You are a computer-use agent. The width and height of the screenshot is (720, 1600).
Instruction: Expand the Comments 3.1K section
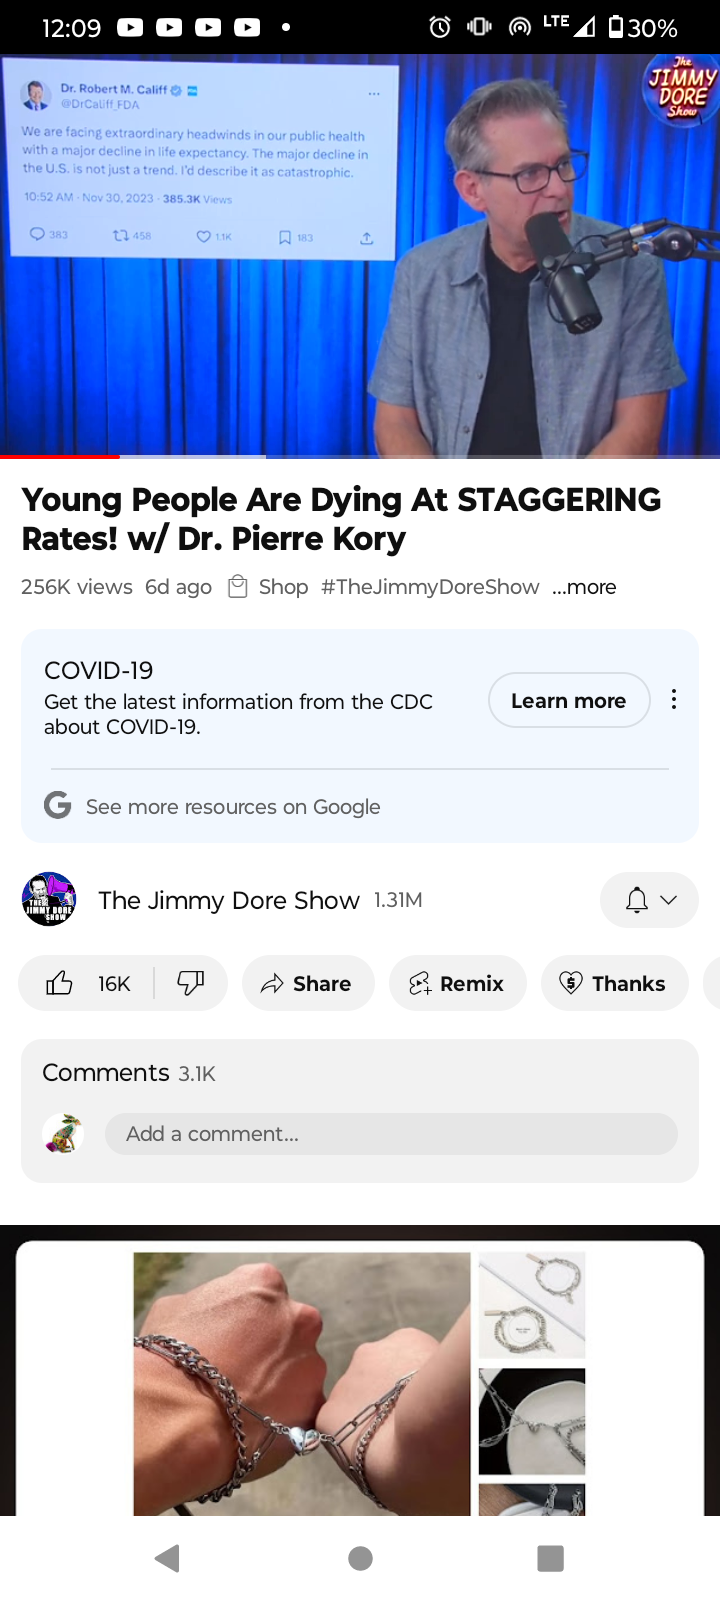pyautogui.click(x=129, y=1073)
